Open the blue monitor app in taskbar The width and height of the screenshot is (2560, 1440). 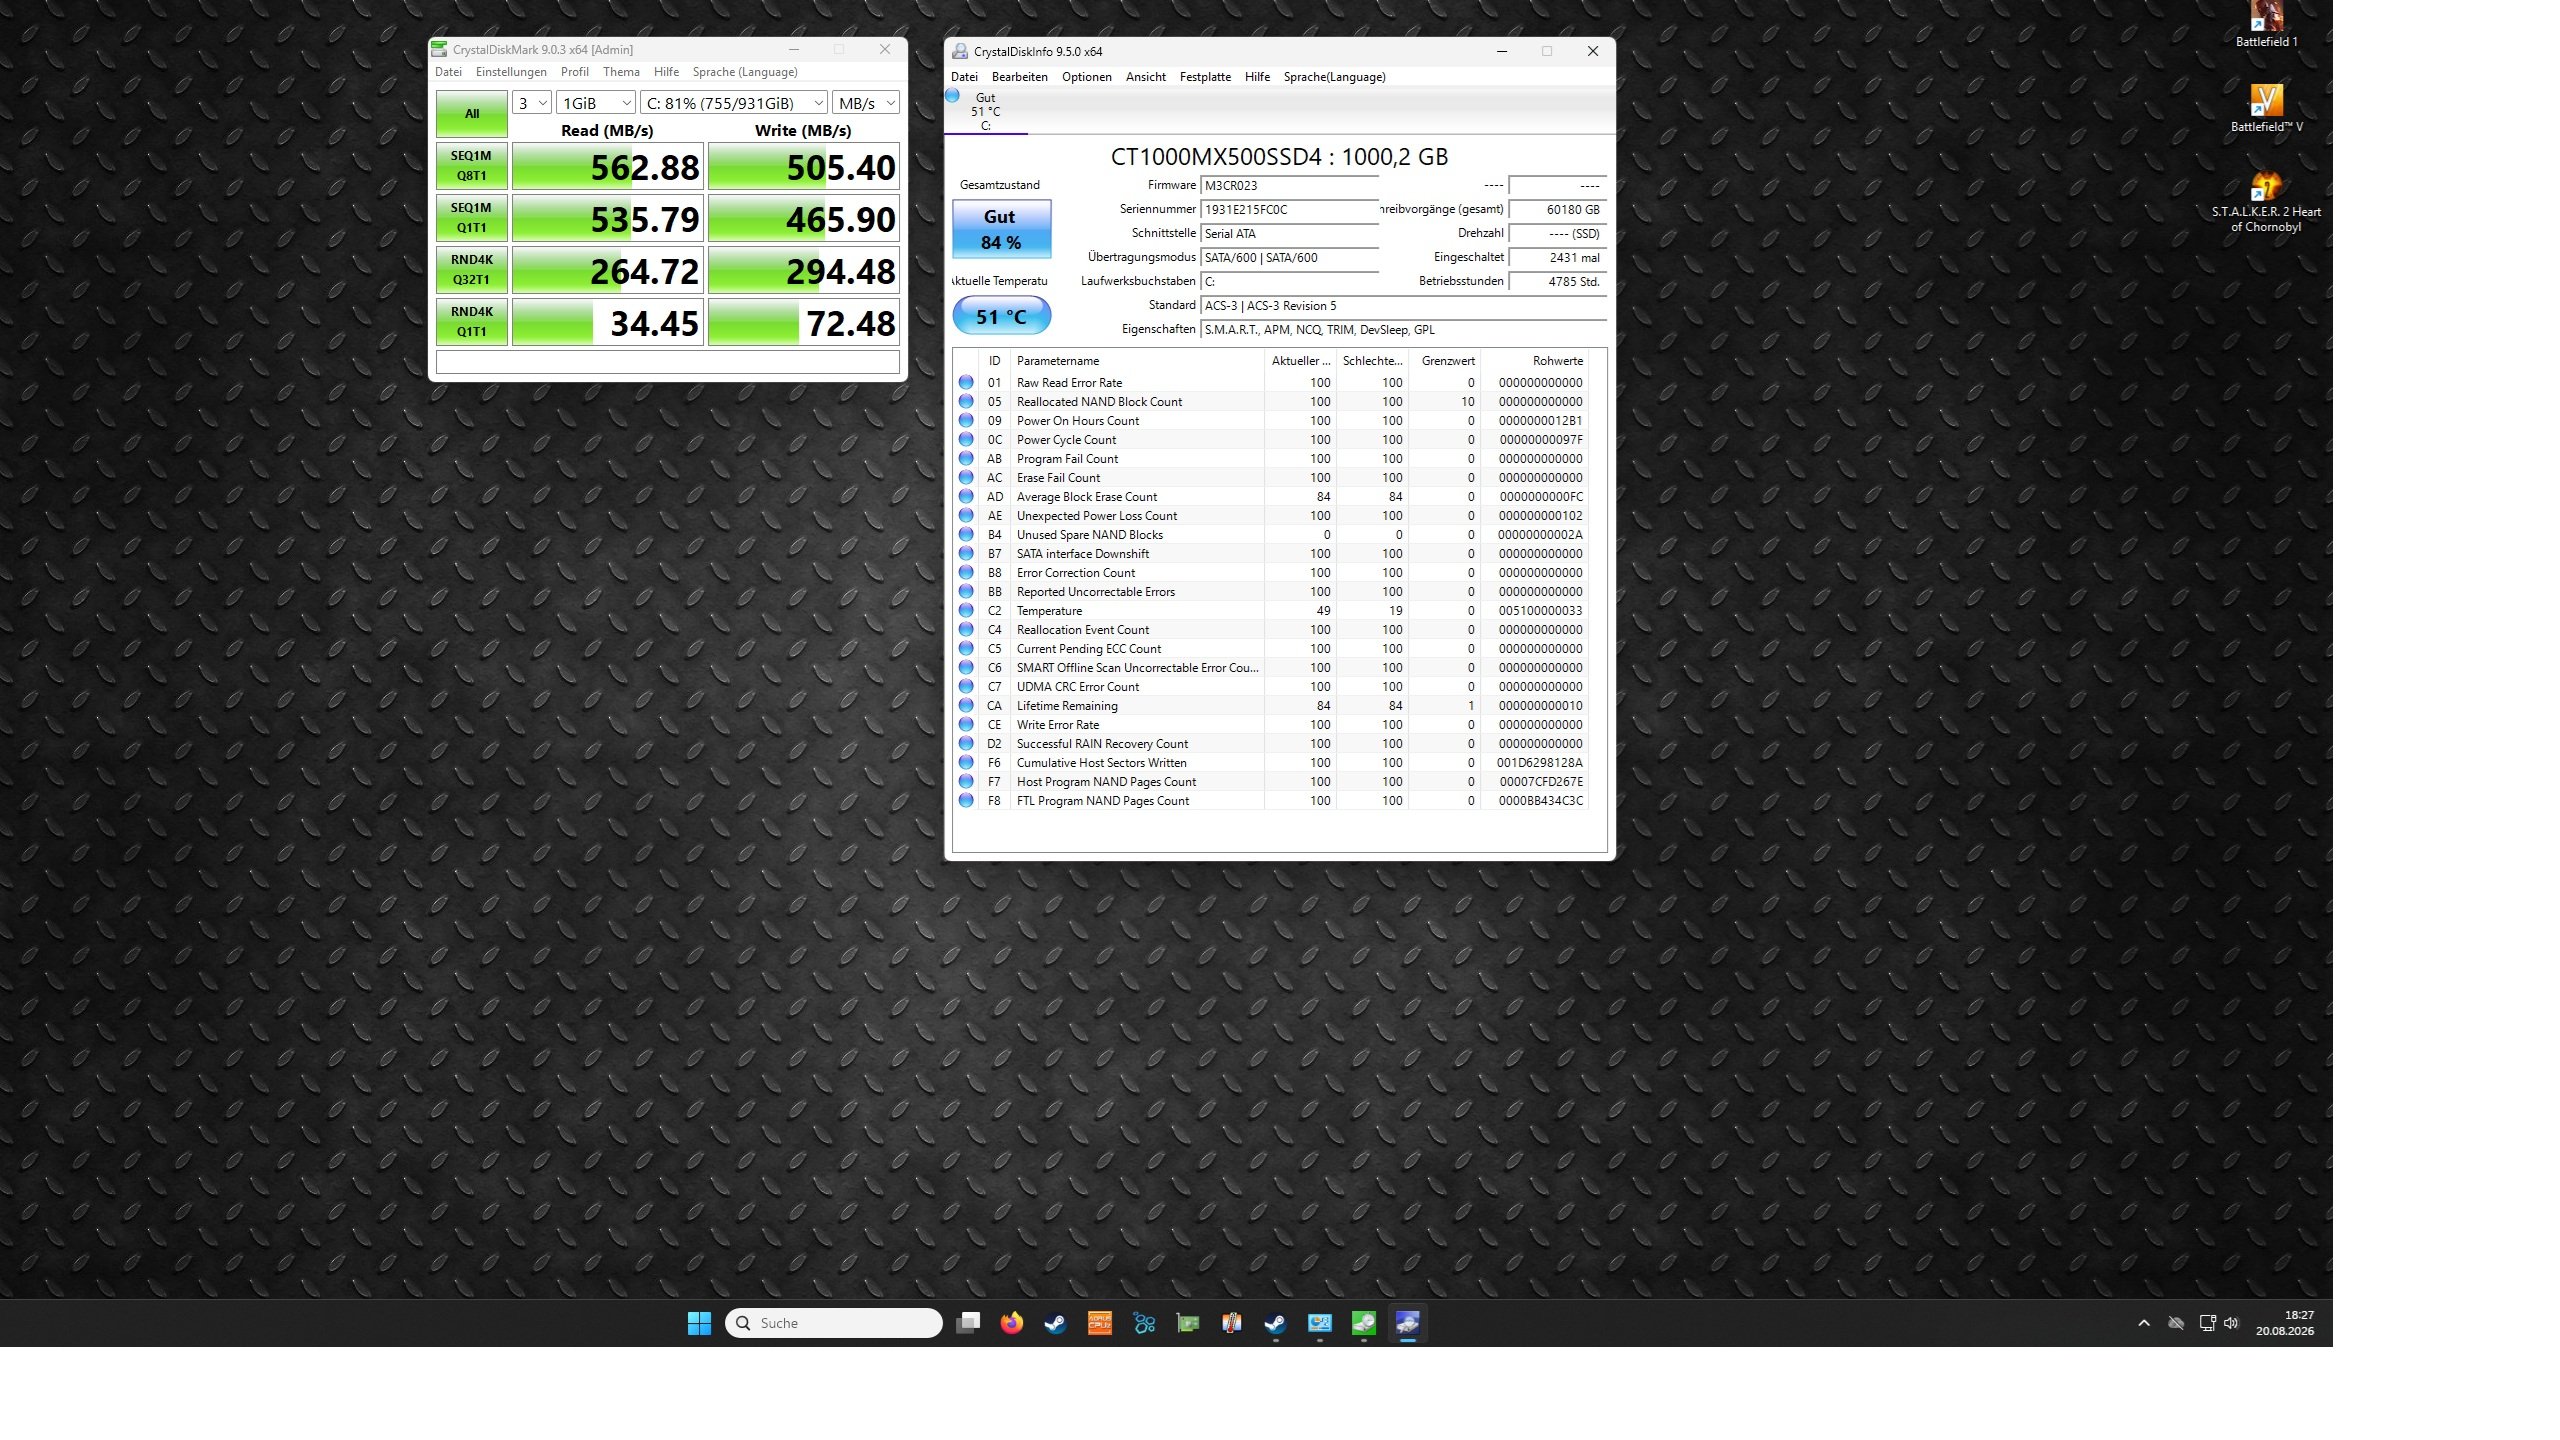[x=1319, y=1323]
